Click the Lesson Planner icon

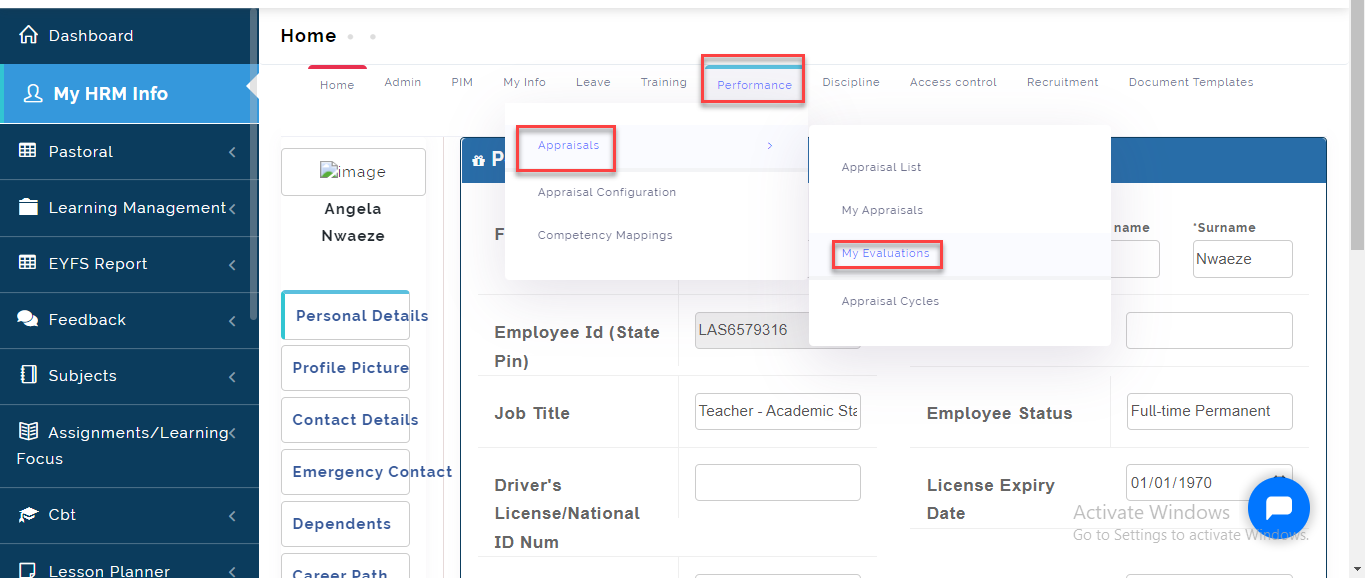28,571
